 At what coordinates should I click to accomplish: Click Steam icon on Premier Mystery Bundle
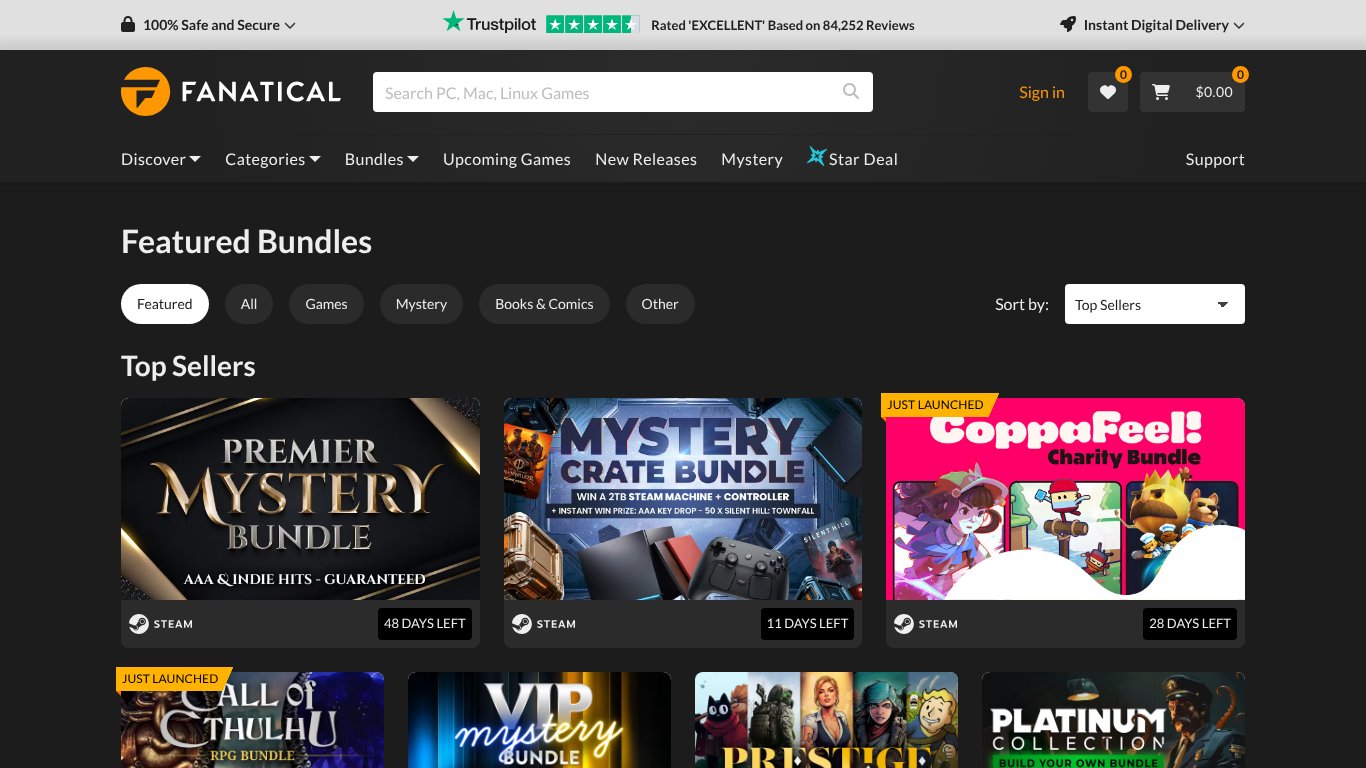[139, 624]
